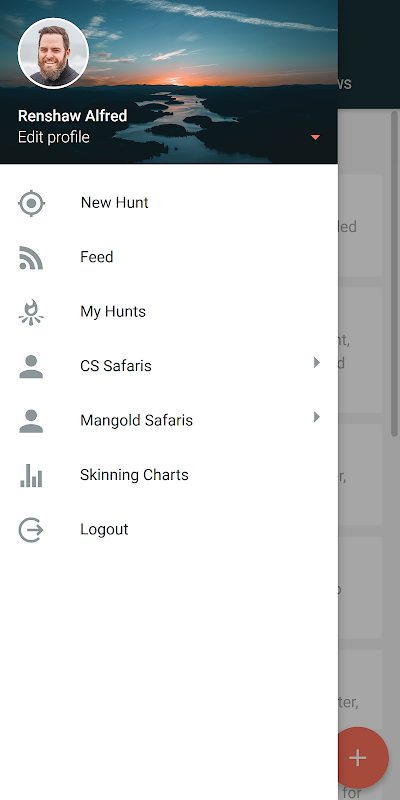The width and height of the screenshot is (400, 800).
Task: Click Renshaw Alfred's profile photo
Action: [x=53, y=53]
